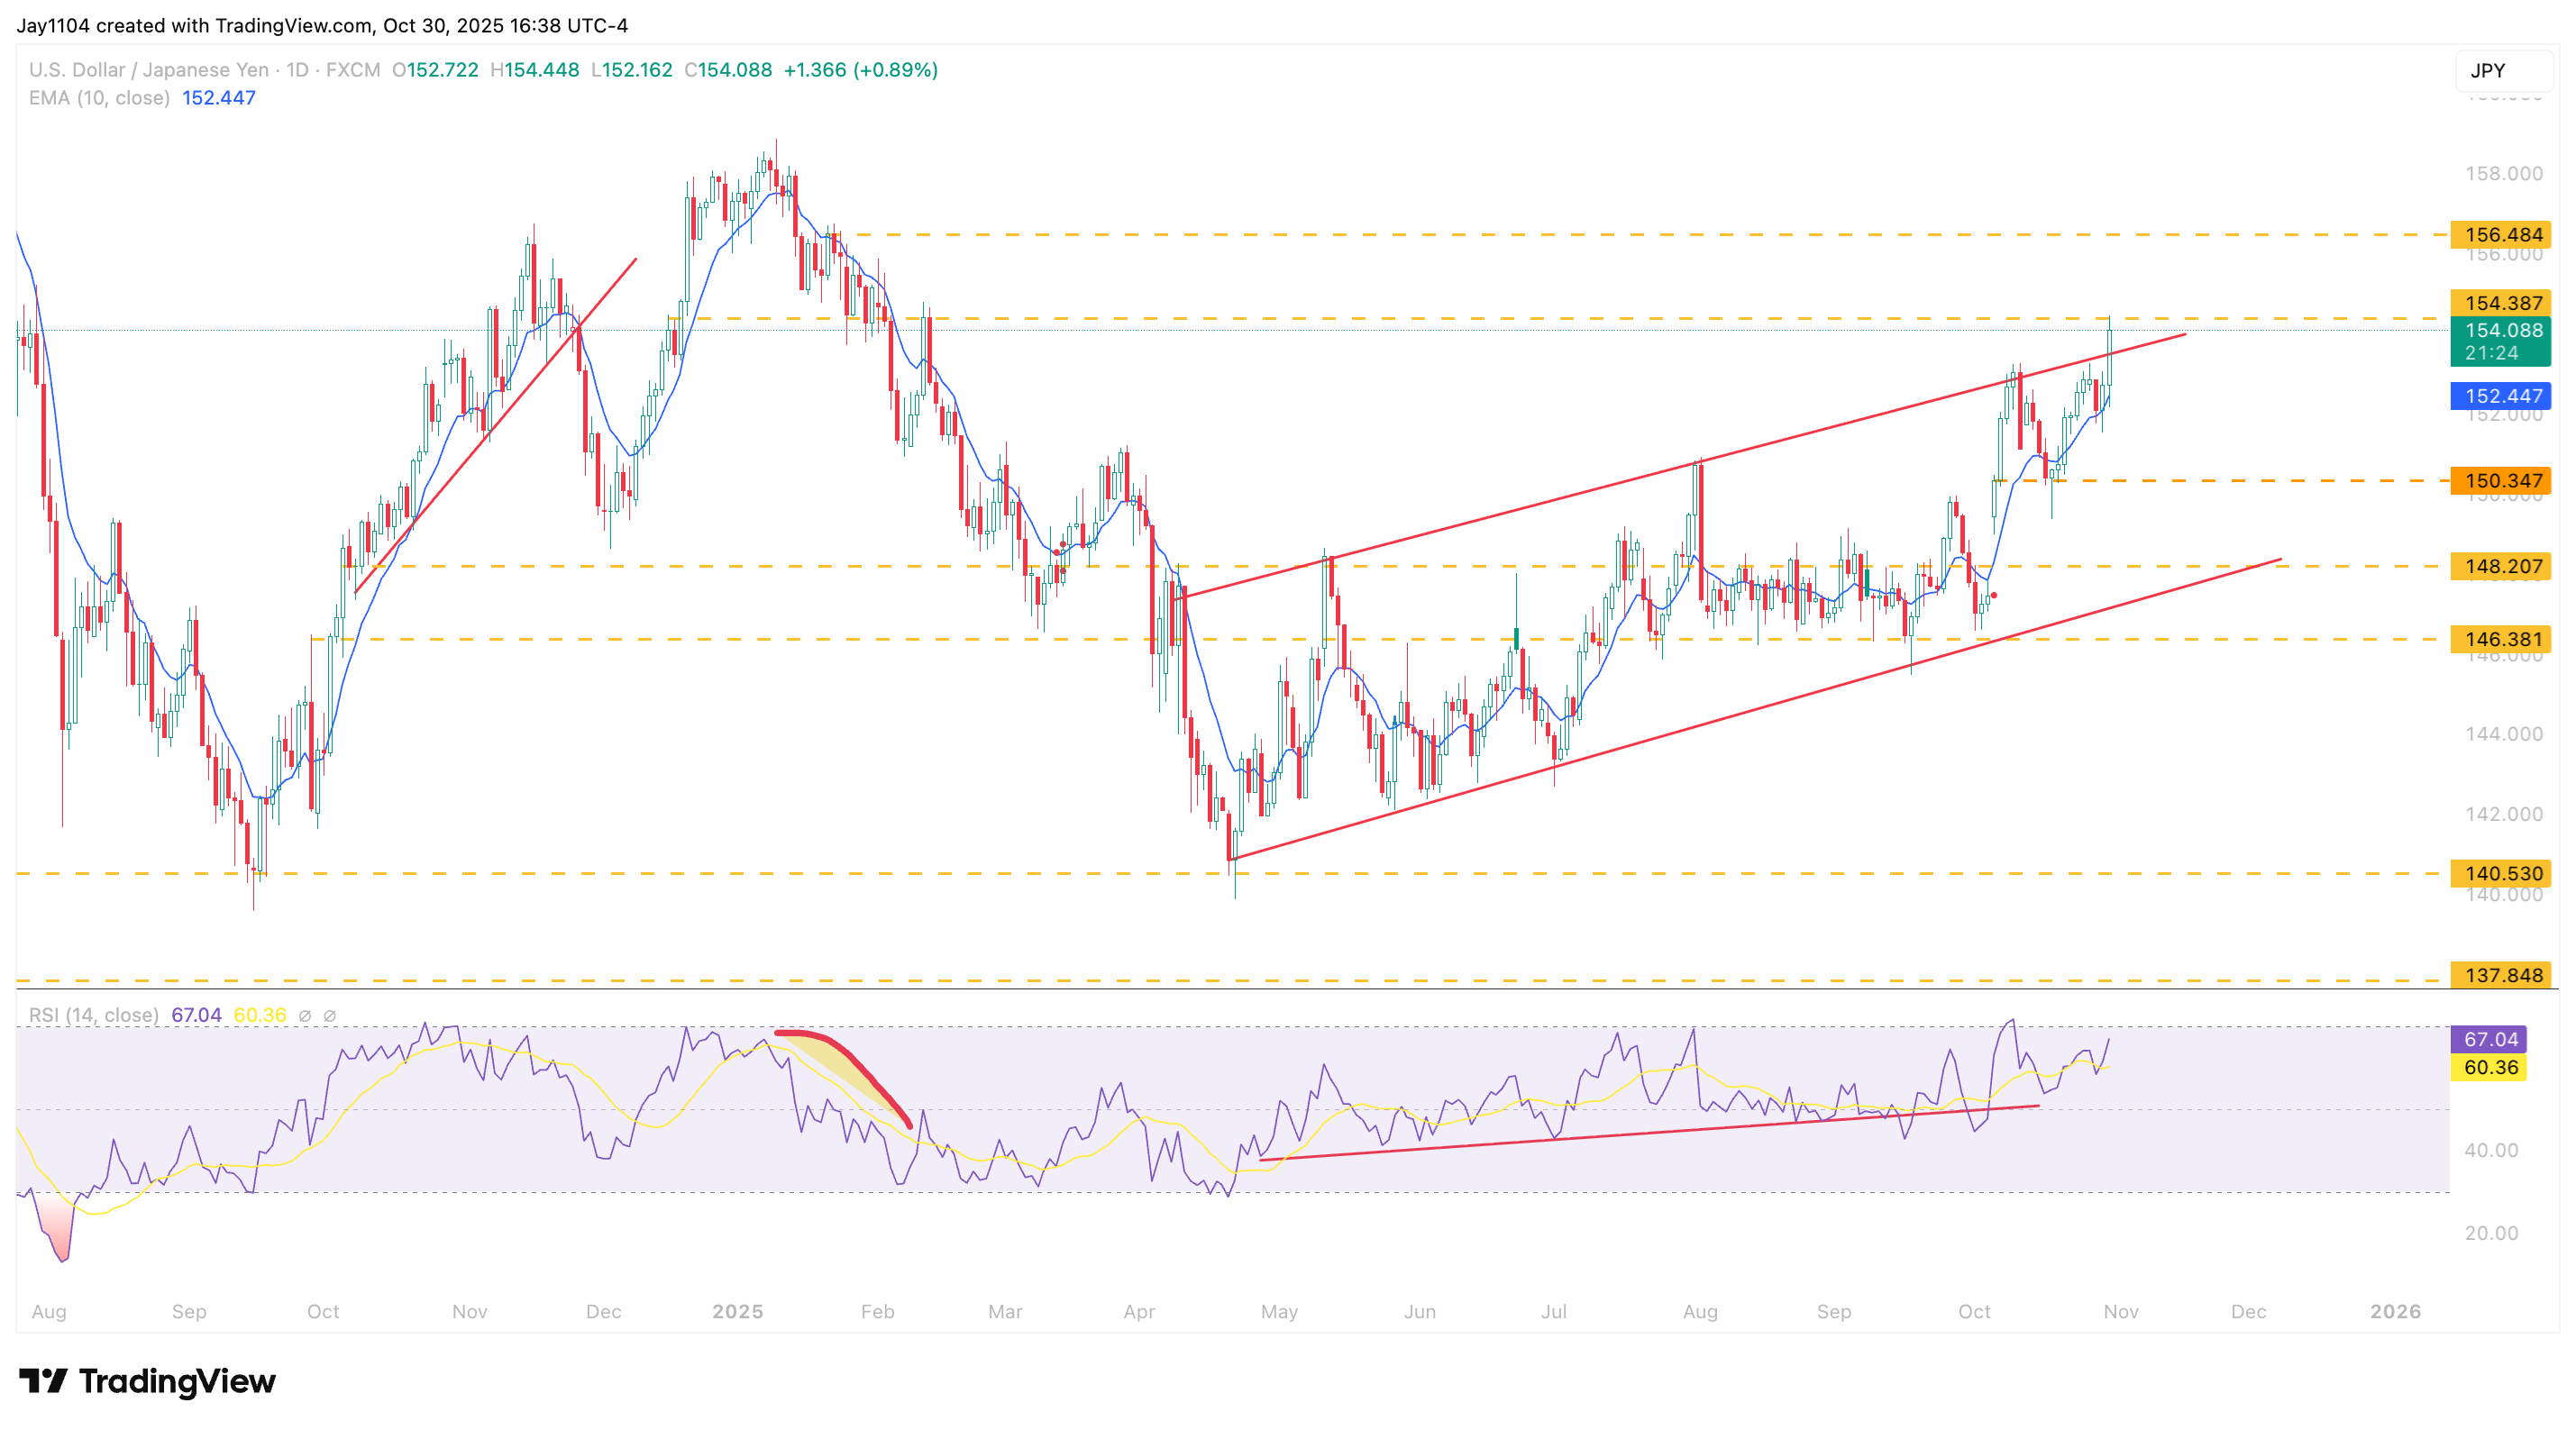
Task: Open the EMA (10, close) indicator legend
Action: pos(99,98)
